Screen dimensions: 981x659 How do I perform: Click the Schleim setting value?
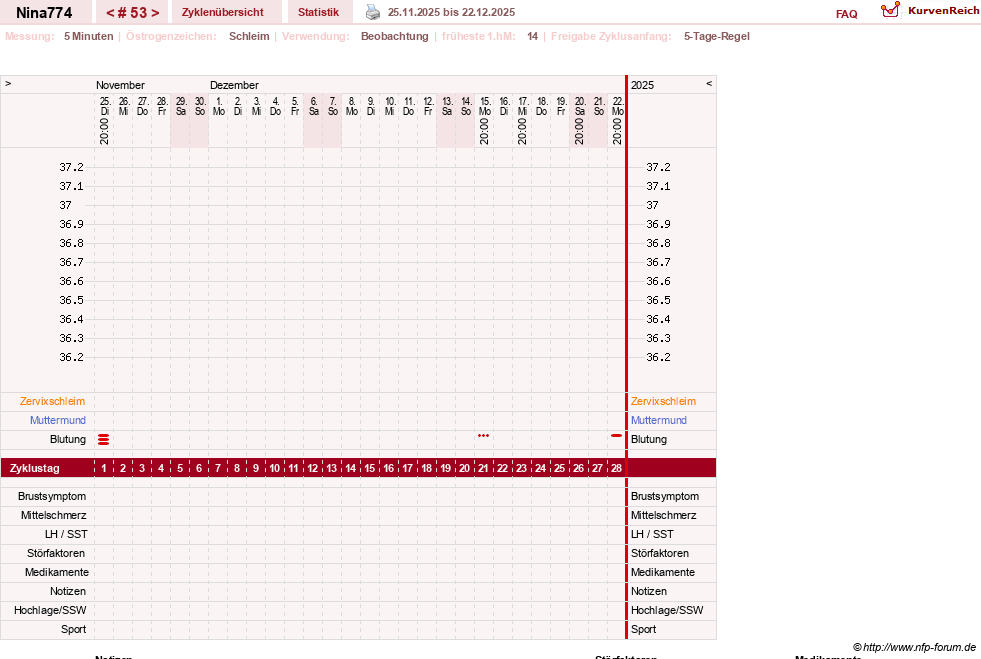pos(249,36)
